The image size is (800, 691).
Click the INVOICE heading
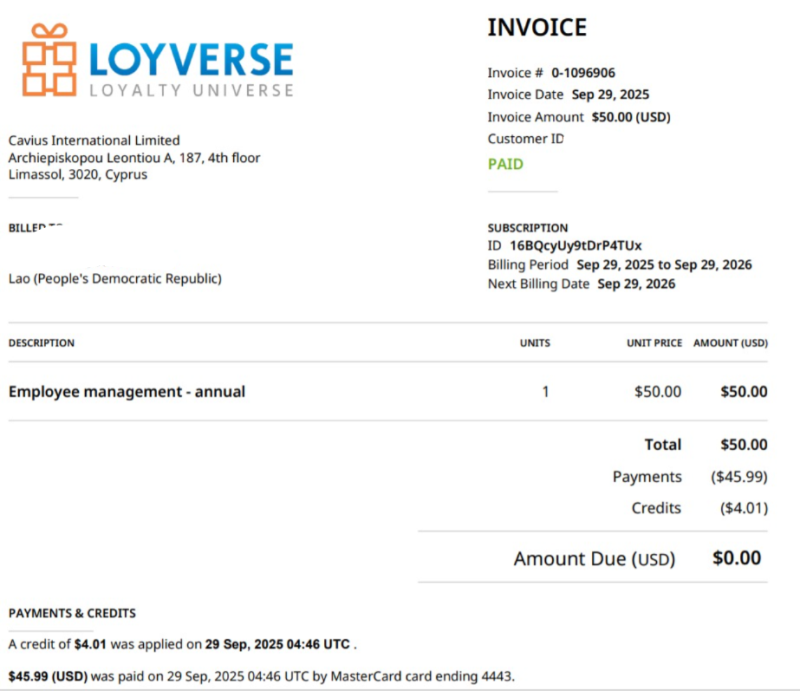(537, 28)
